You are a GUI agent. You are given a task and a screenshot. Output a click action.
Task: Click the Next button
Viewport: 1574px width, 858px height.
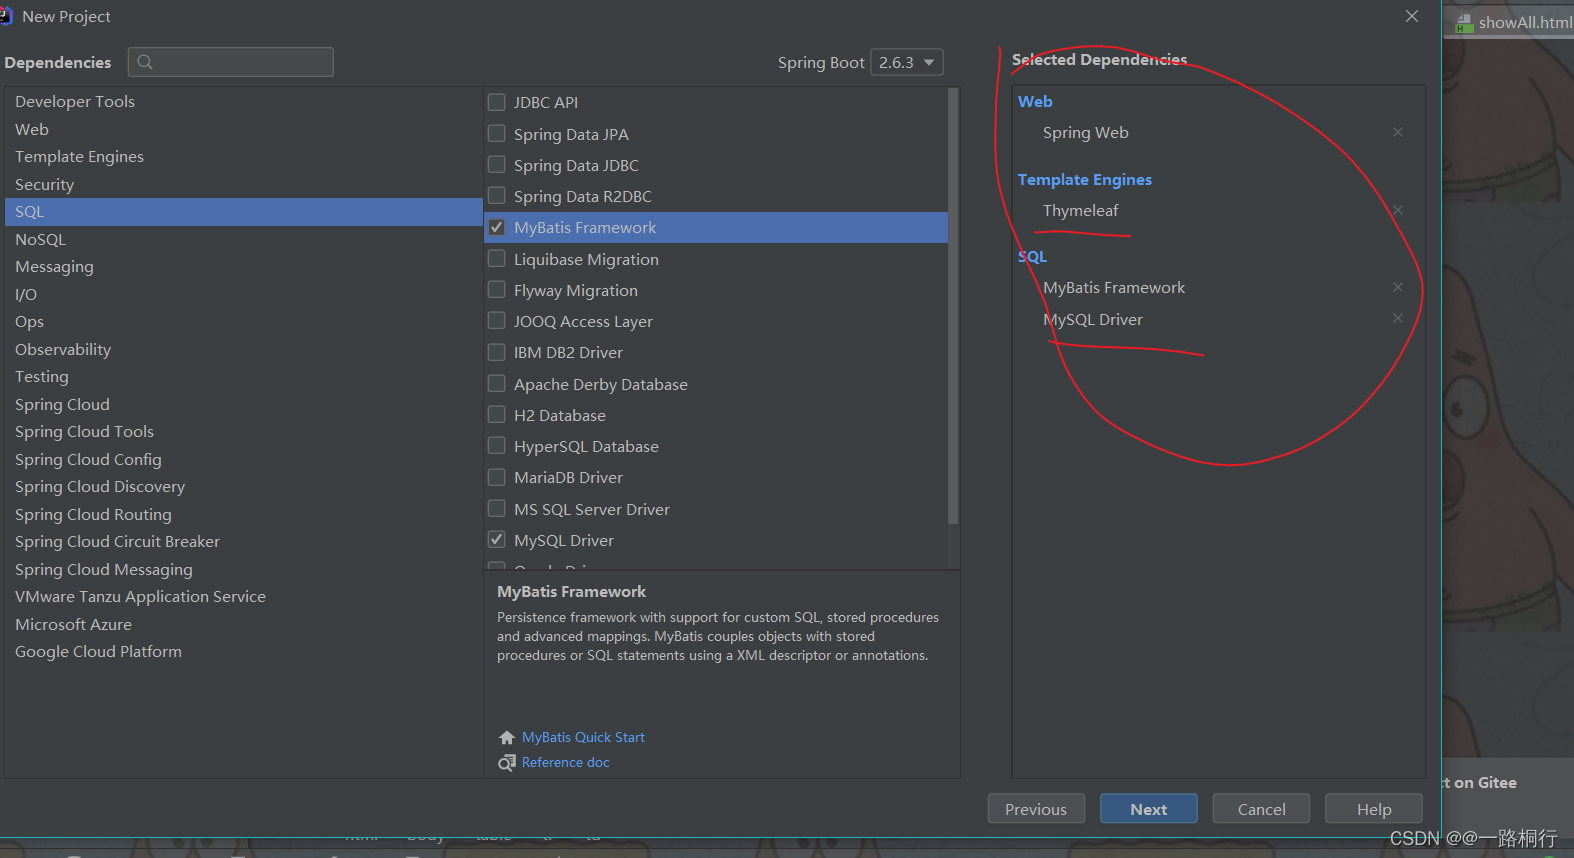tap(1148, 809)
